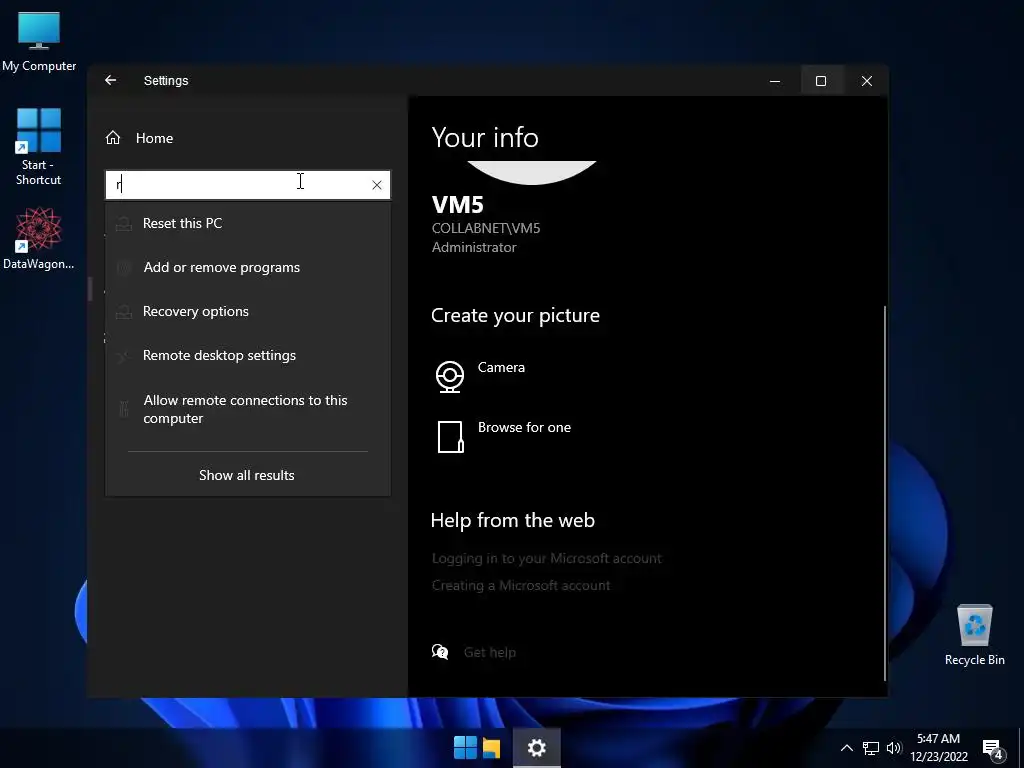Maximize the Settings window
The image size is (1024, 768).
coord(821,81)
